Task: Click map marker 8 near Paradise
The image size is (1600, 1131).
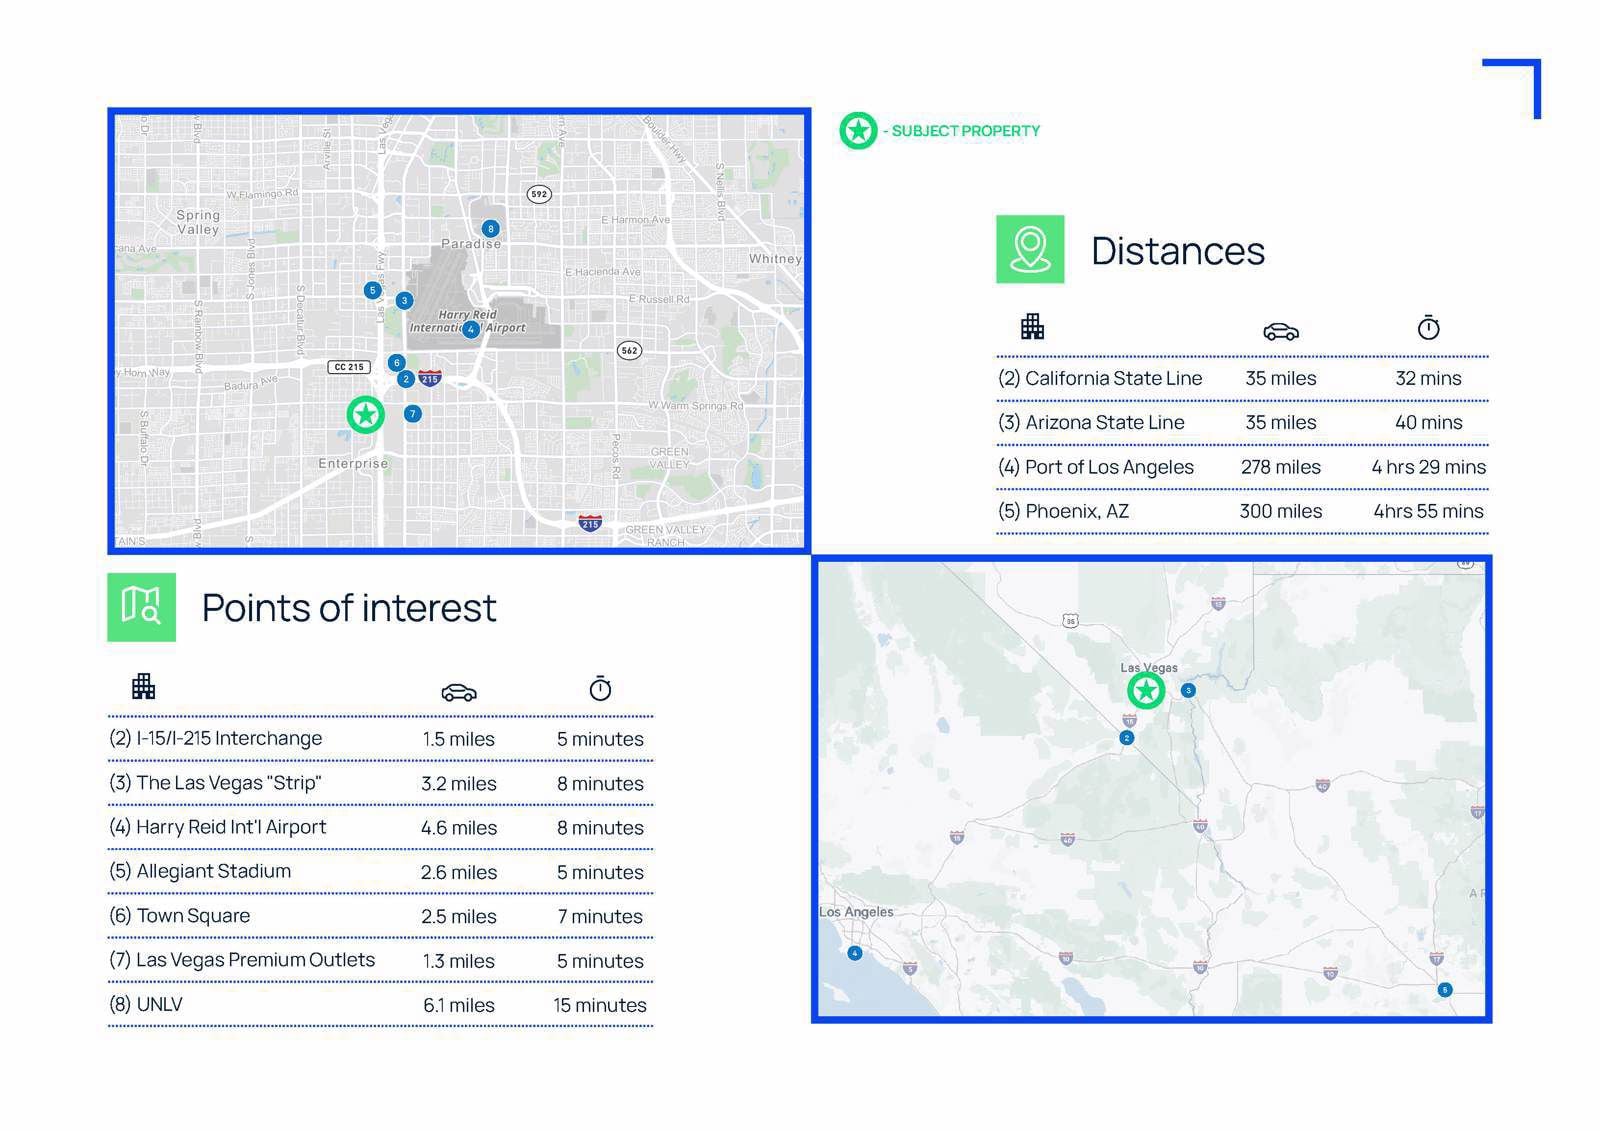Action: [x=490, y=229]
